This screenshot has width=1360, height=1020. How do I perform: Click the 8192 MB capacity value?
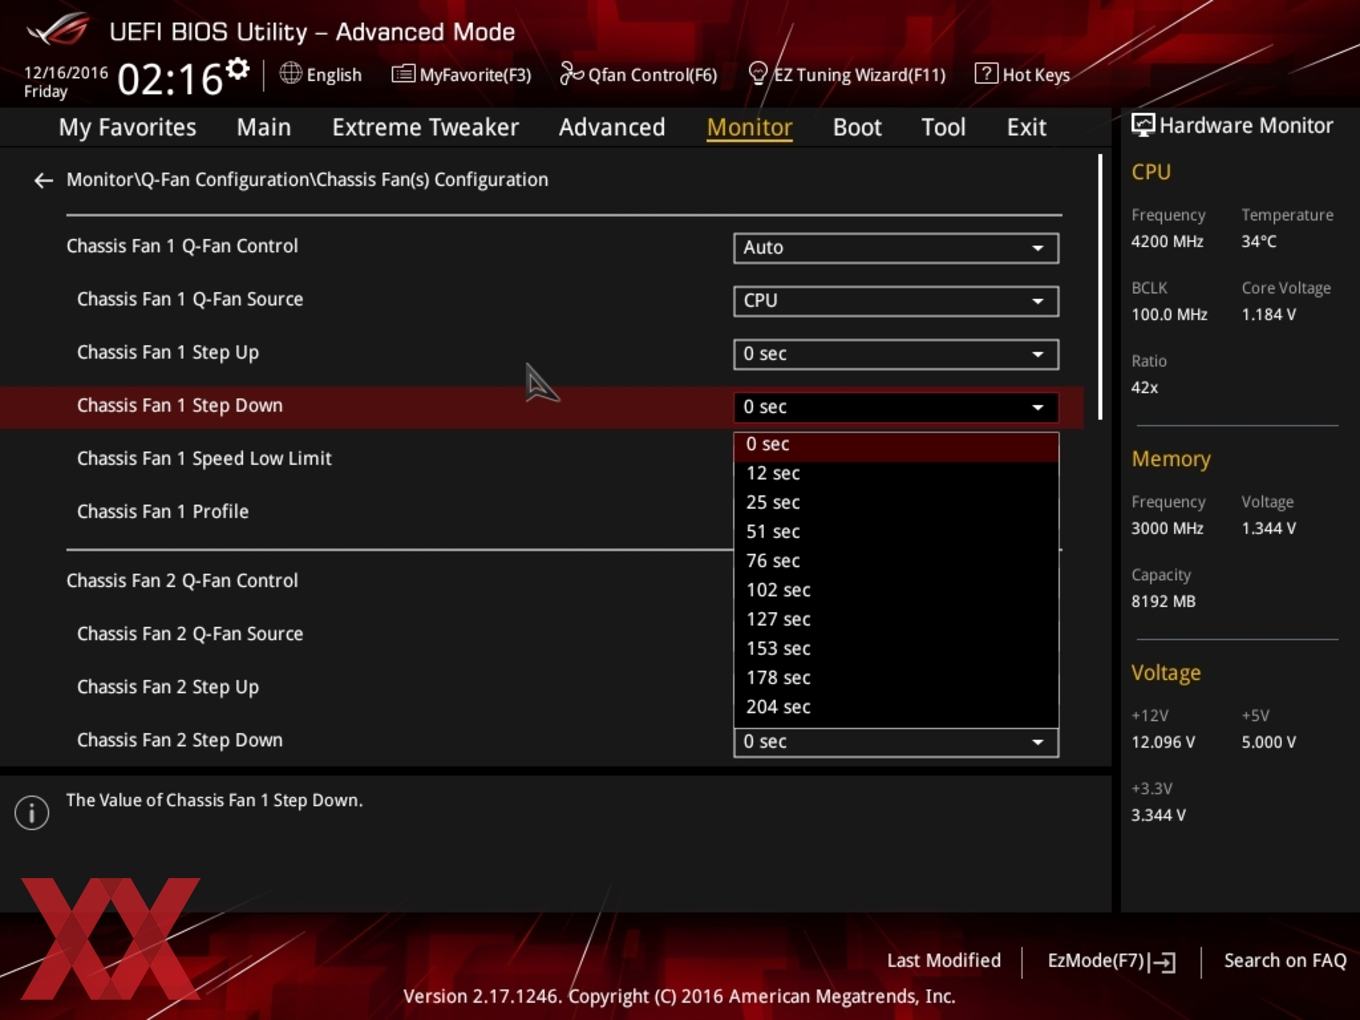(1163, 602)
